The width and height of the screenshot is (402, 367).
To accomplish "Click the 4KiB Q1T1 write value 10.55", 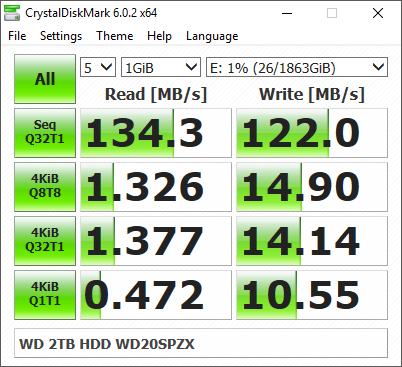I will 312,295.
